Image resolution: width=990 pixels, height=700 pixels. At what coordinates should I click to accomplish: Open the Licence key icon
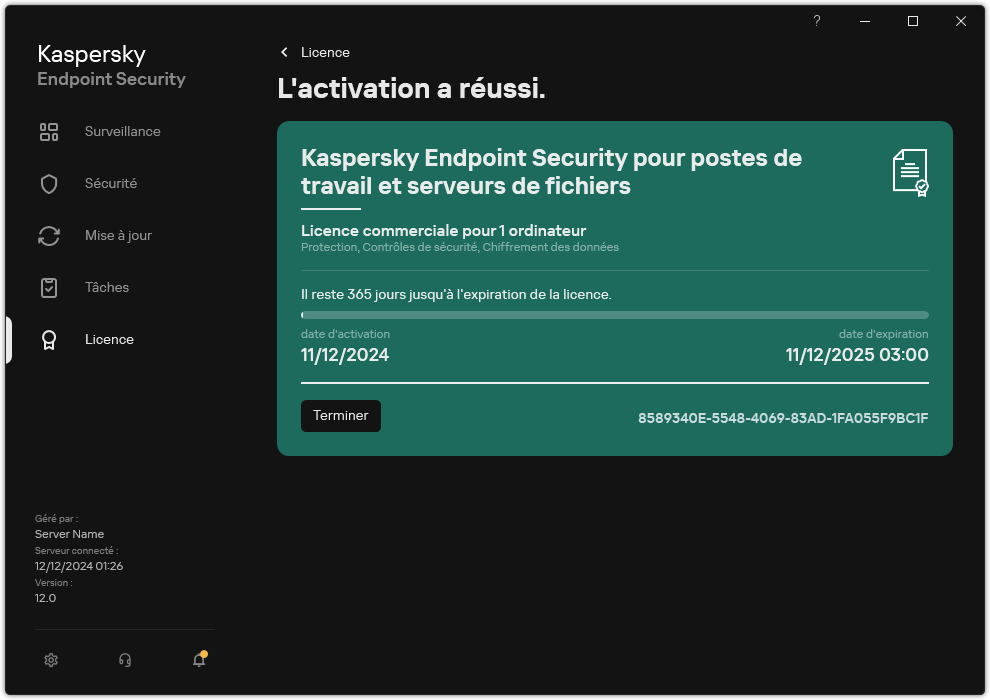tap(49, 339)
